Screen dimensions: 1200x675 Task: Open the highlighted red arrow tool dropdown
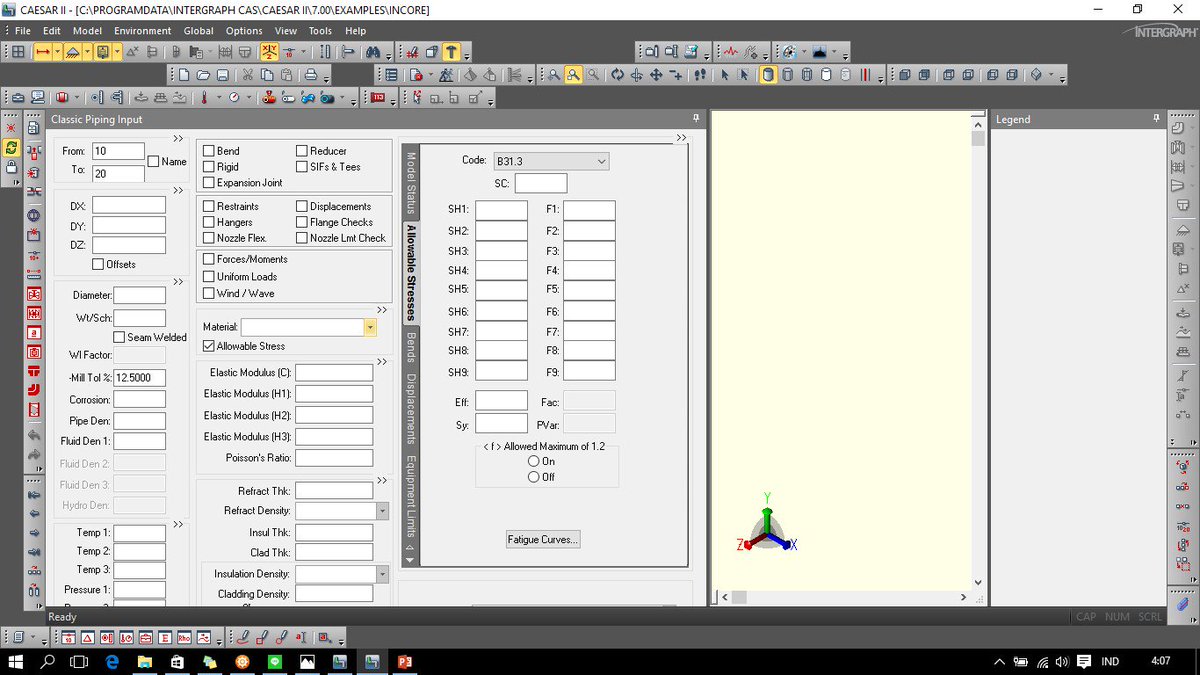[x=58, y=52]
